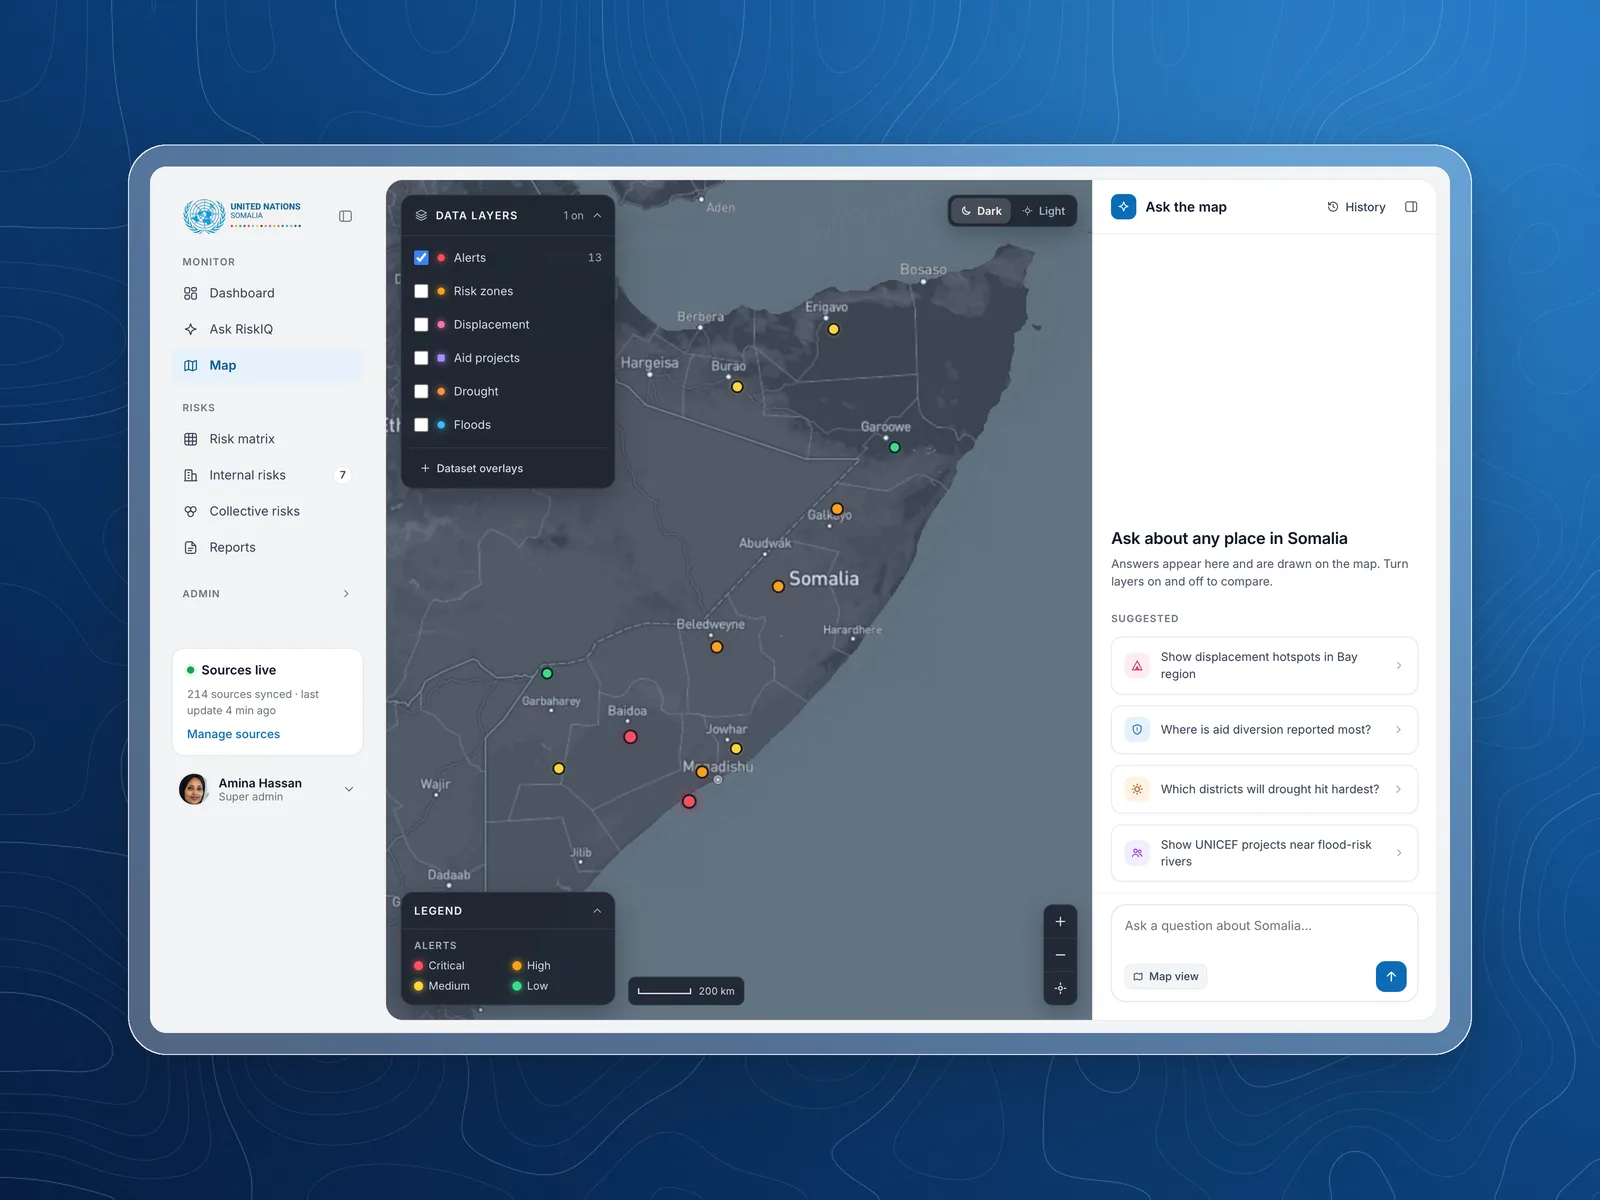Uncheck the Alerts layer checkbox
Viewport: 1600px width, 1200px height.
click(421, 258)
